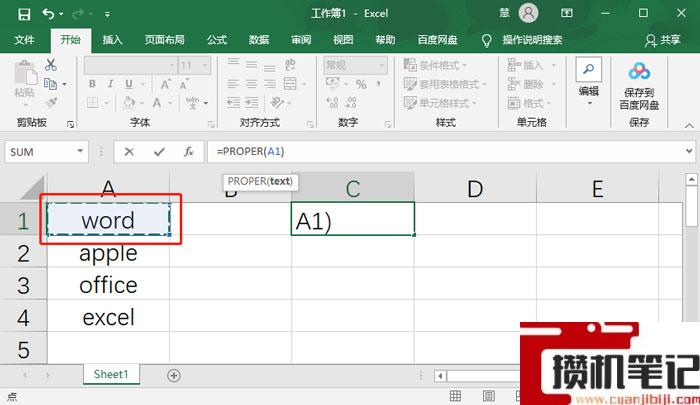Toggle Underline formatting

point(129,84)
